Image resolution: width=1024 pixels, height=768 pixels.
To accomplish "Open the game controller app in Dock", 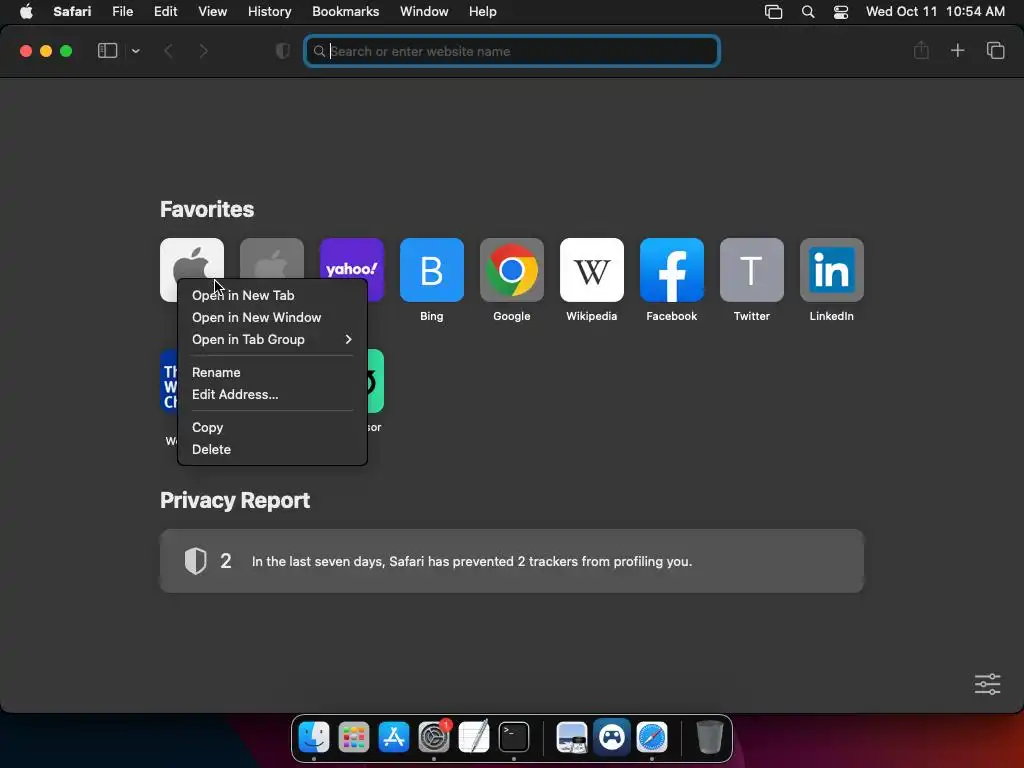I will 612,737.
